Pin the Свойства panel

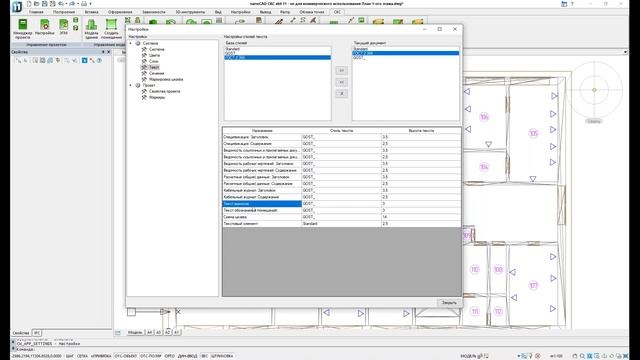click(x=103, y=52)
